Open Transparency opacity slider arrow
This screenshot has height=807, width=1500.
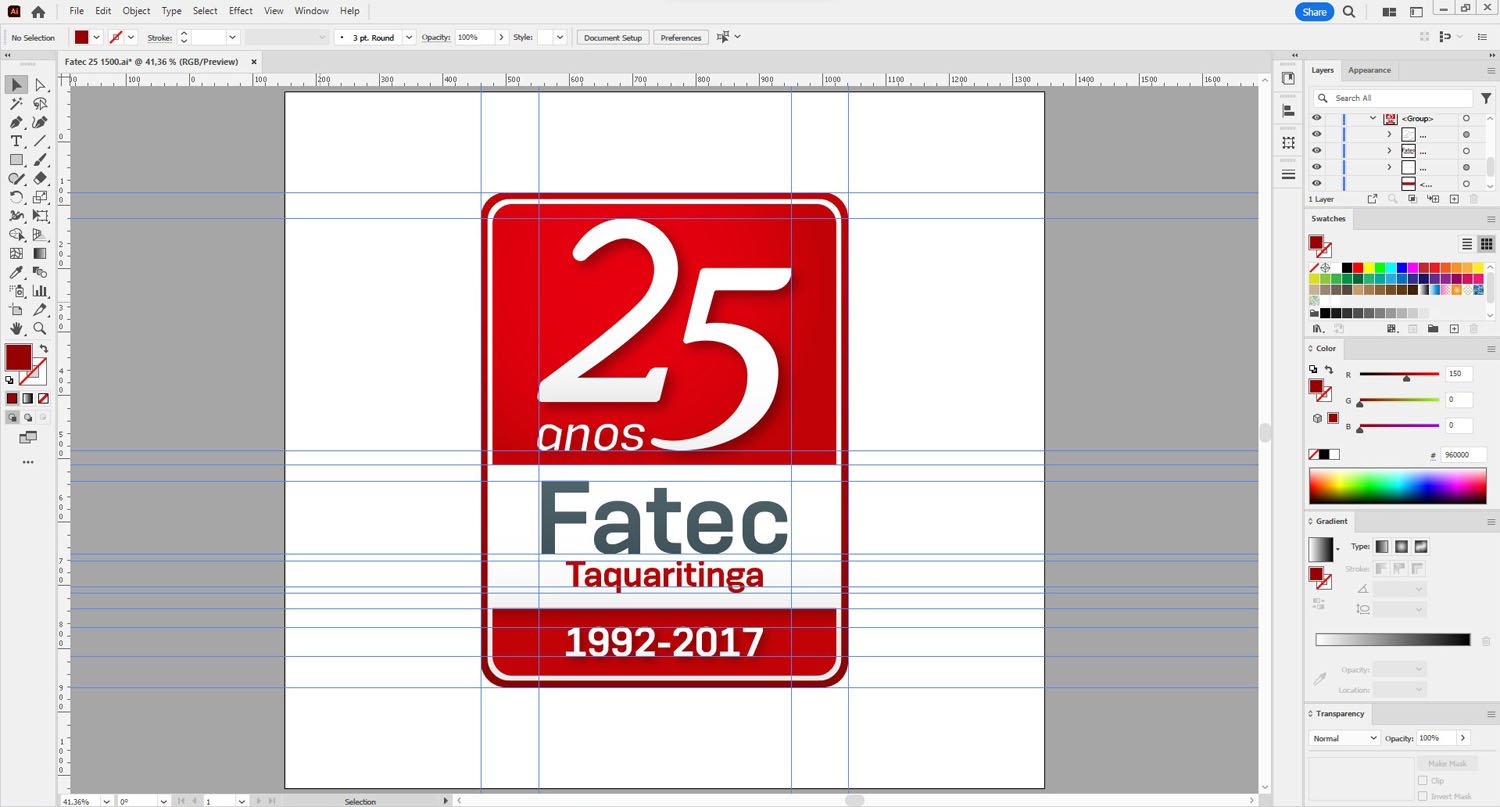point(1463,738)
